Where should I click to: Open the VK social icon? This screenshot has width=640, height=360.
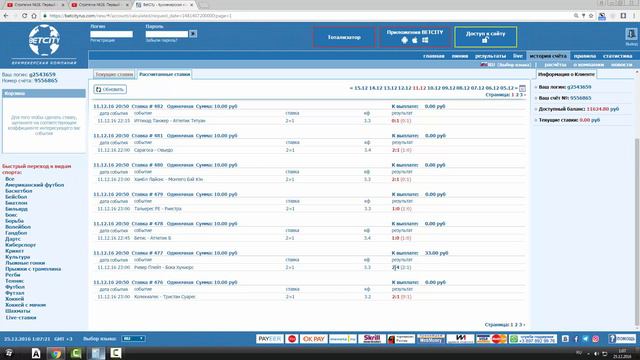pyautogui.click(x=565, y=339)
